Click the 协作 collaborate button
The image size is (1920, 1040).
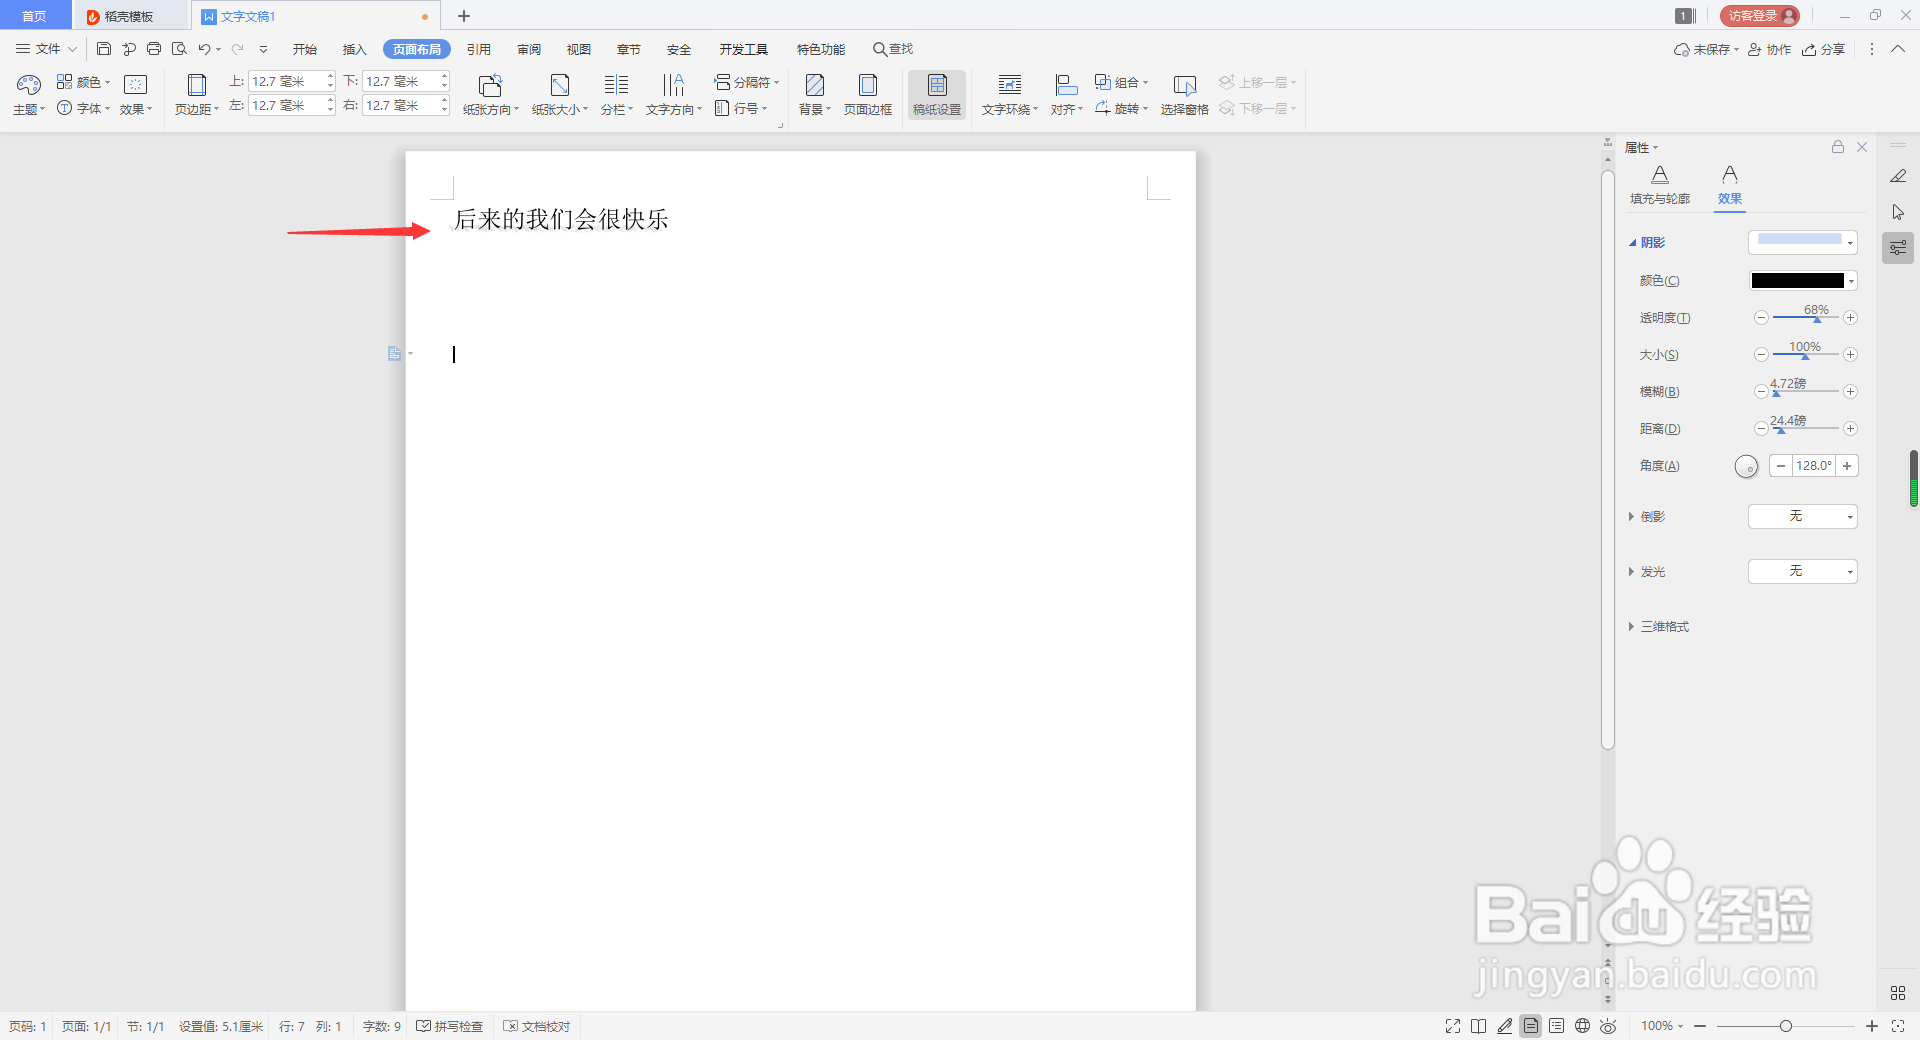point(1770,49)
